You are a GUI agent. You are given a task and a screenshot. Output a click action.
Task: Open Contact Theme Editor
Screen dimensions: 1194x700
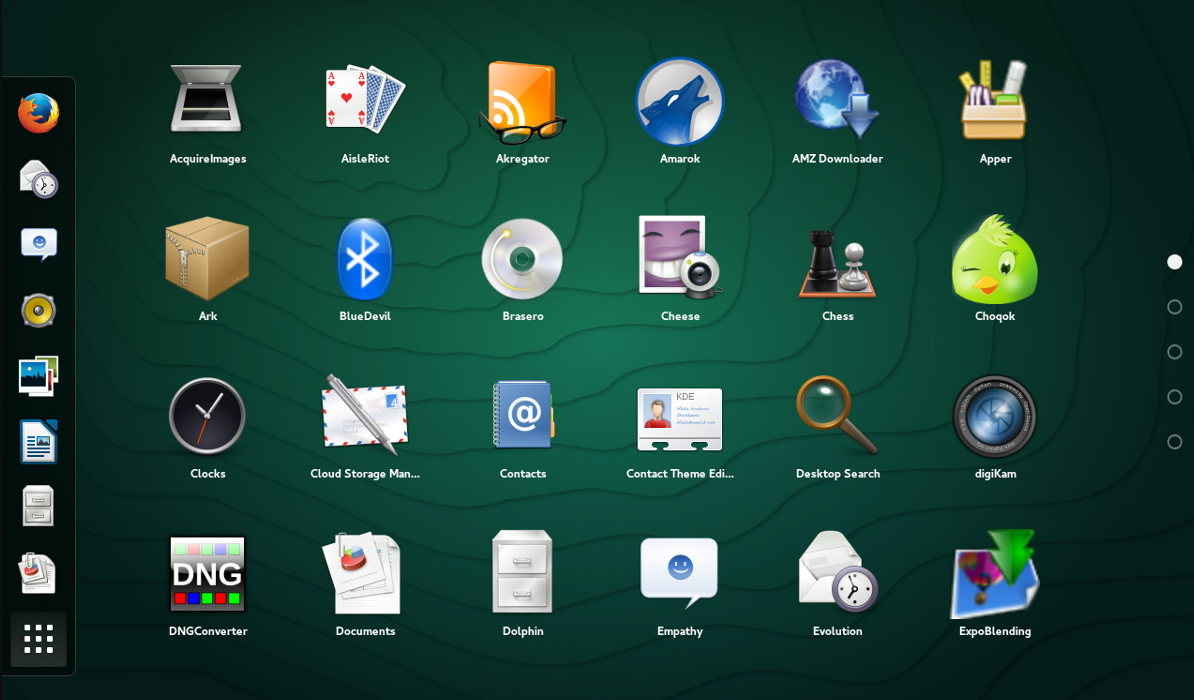[679, 419]
